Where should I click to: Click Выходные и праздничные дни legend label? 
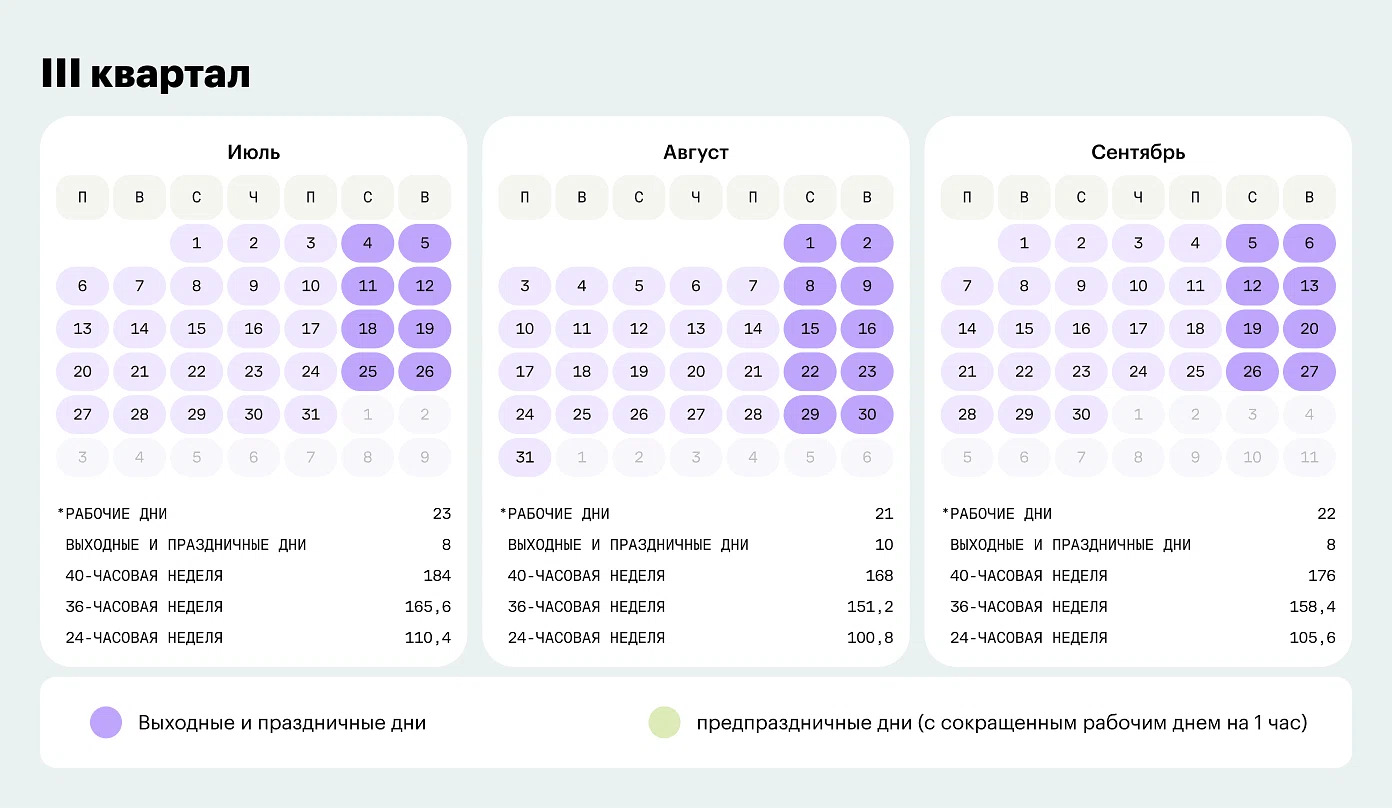282,722
